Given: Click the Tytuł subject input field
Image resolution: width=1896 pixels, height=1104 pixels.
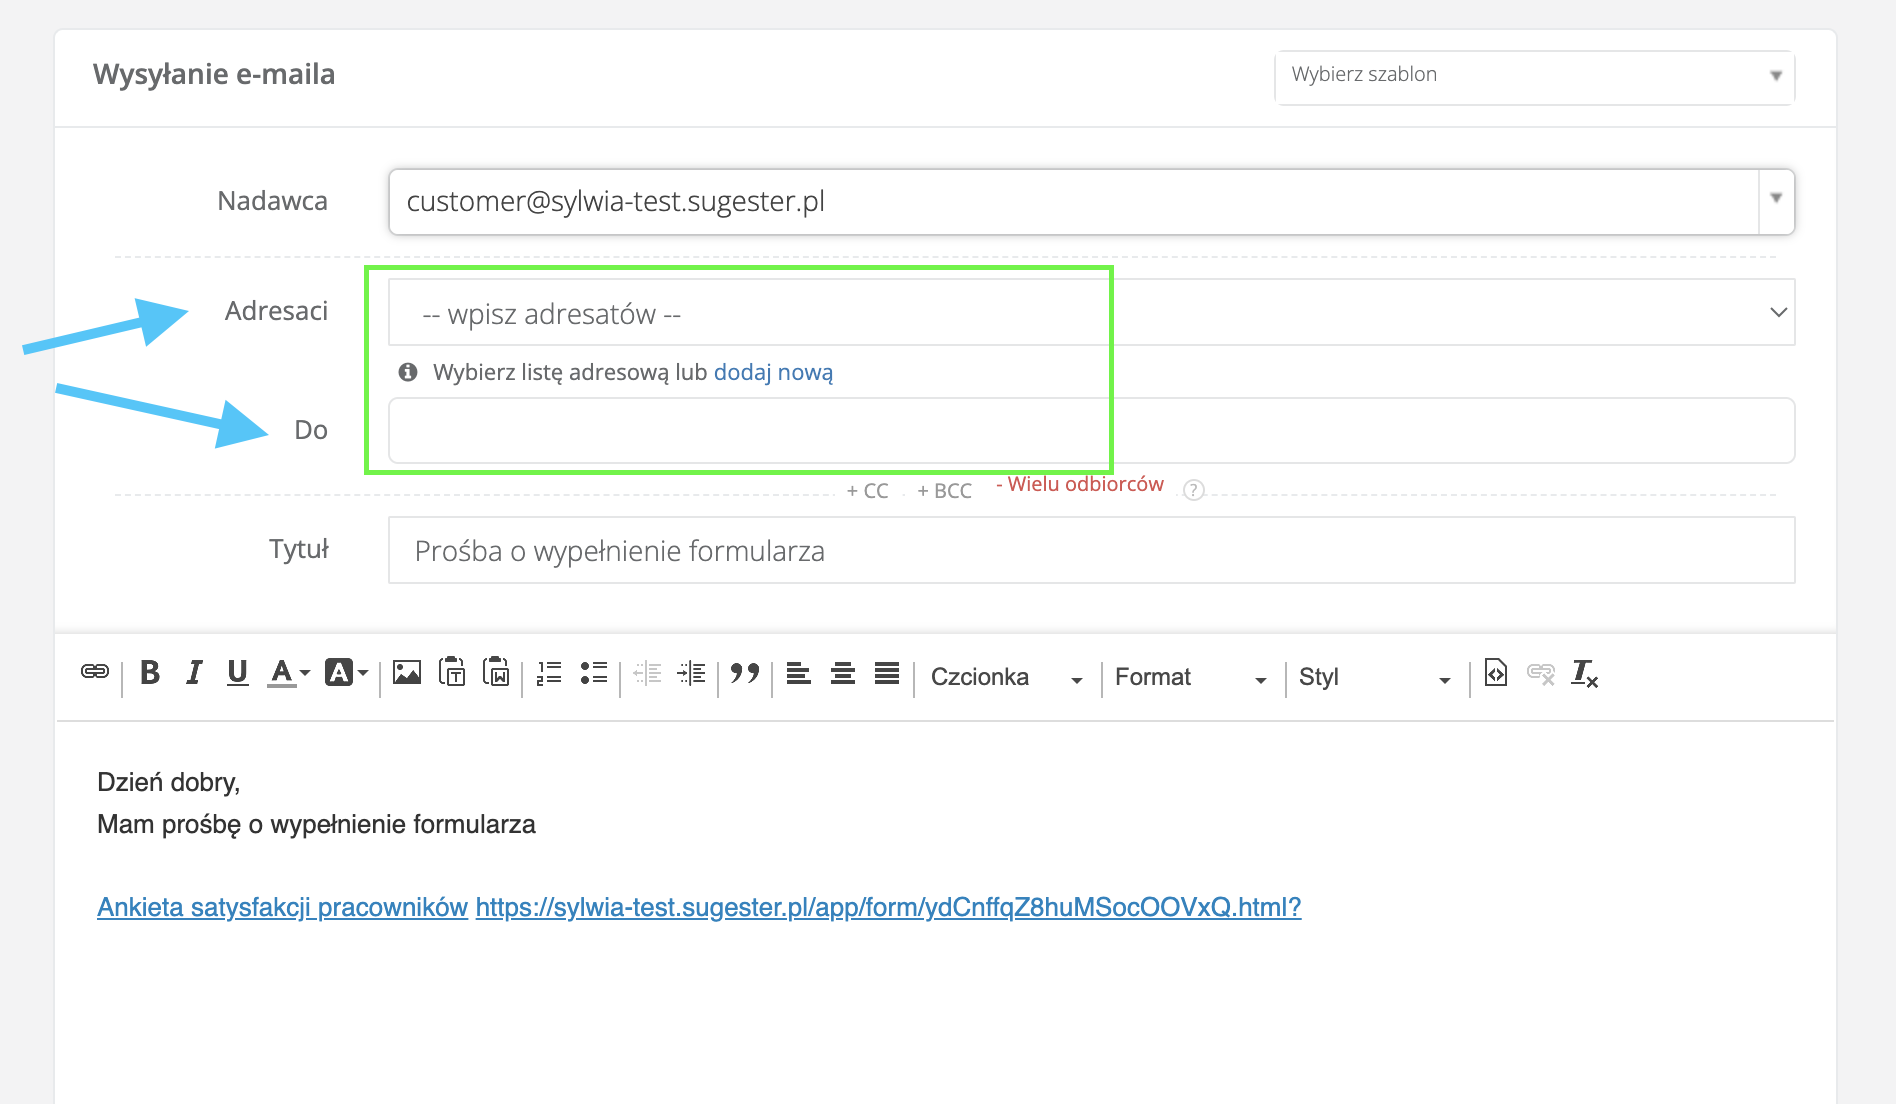Looking at the screenshot, I should (1091, 551).
